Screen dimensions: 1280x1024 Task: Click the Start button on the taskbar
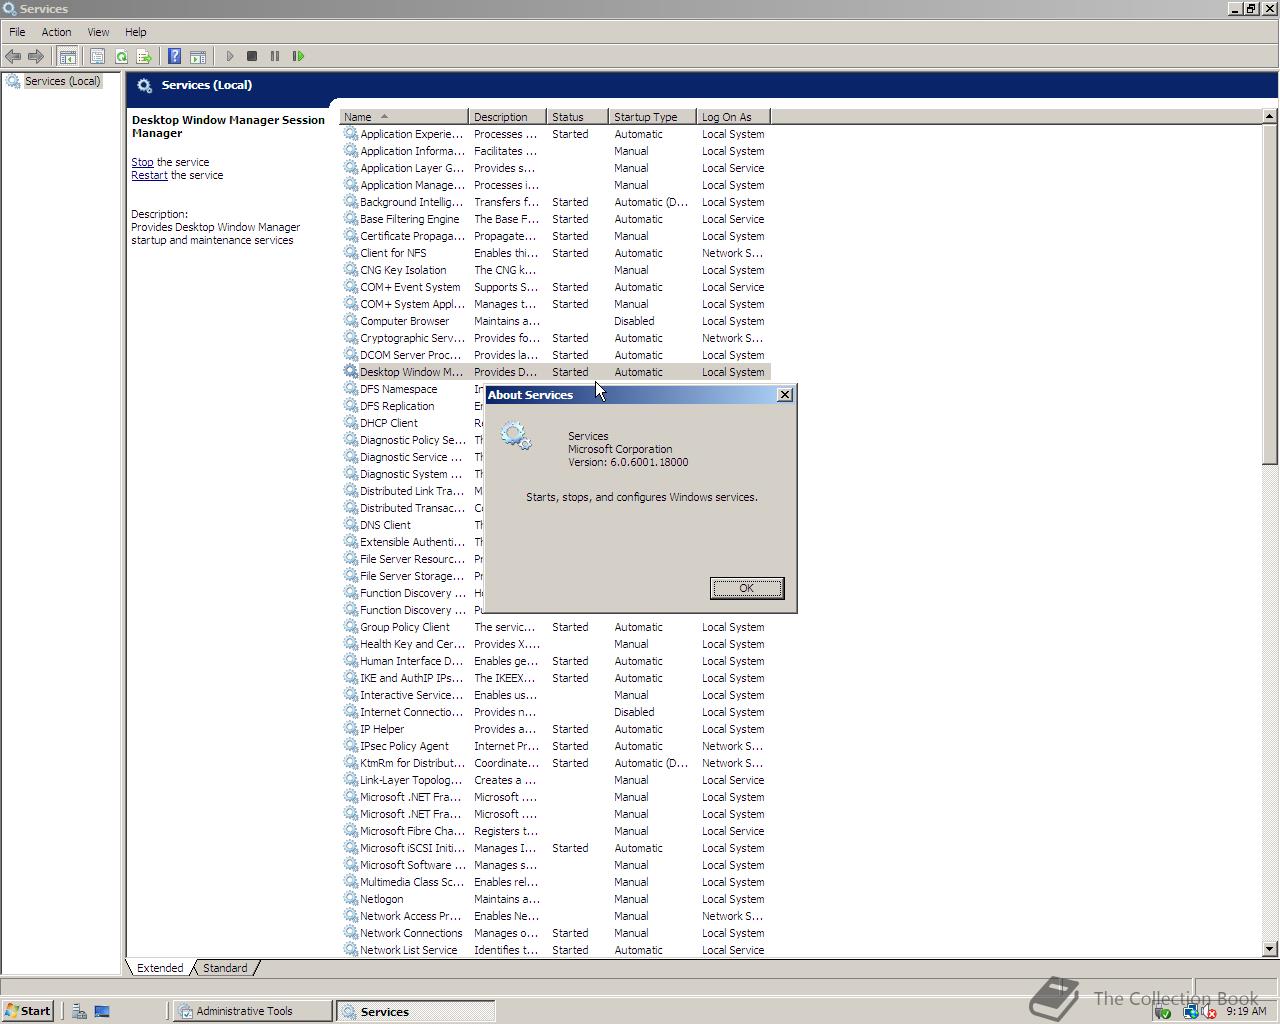(x=27, y=1011)
